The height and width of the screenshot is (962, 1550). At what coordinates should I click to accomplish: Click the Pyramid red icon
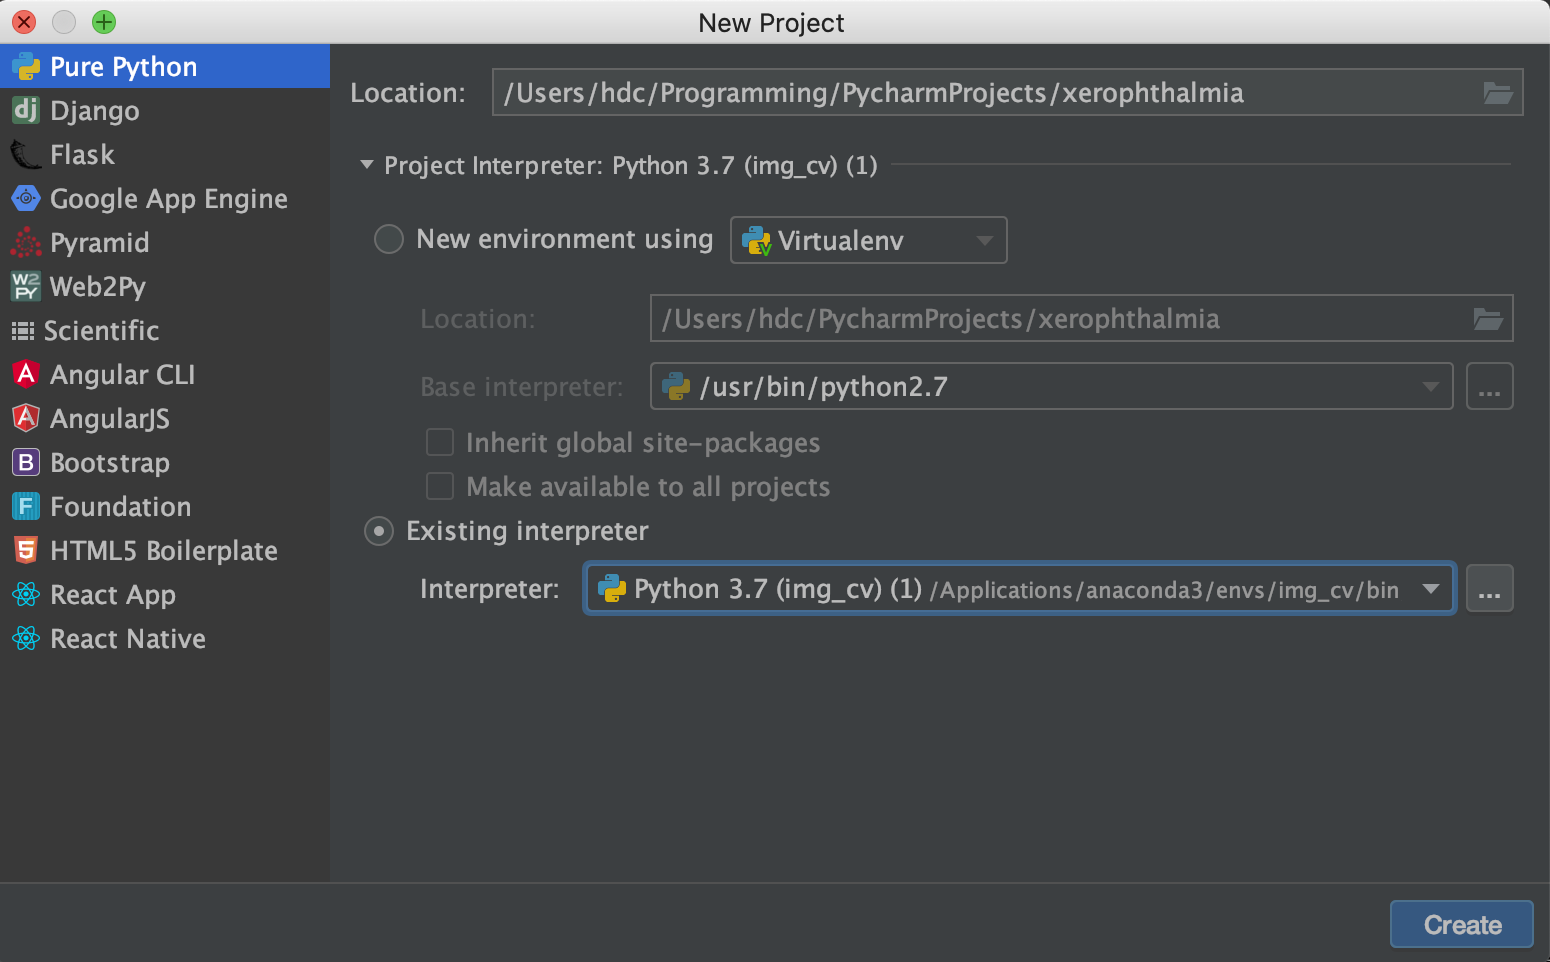[x=26, y=242]
